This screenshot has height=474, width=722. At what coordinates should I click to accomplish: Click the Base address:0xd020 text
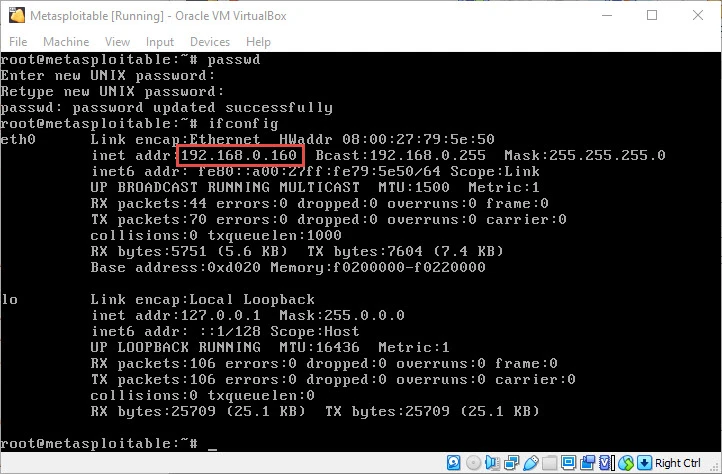175,267
